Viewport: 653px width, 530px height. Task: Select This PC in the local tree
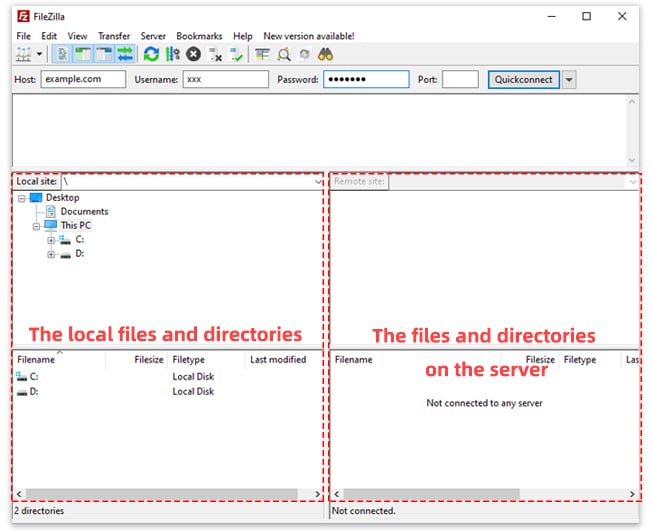pos(75,225)
